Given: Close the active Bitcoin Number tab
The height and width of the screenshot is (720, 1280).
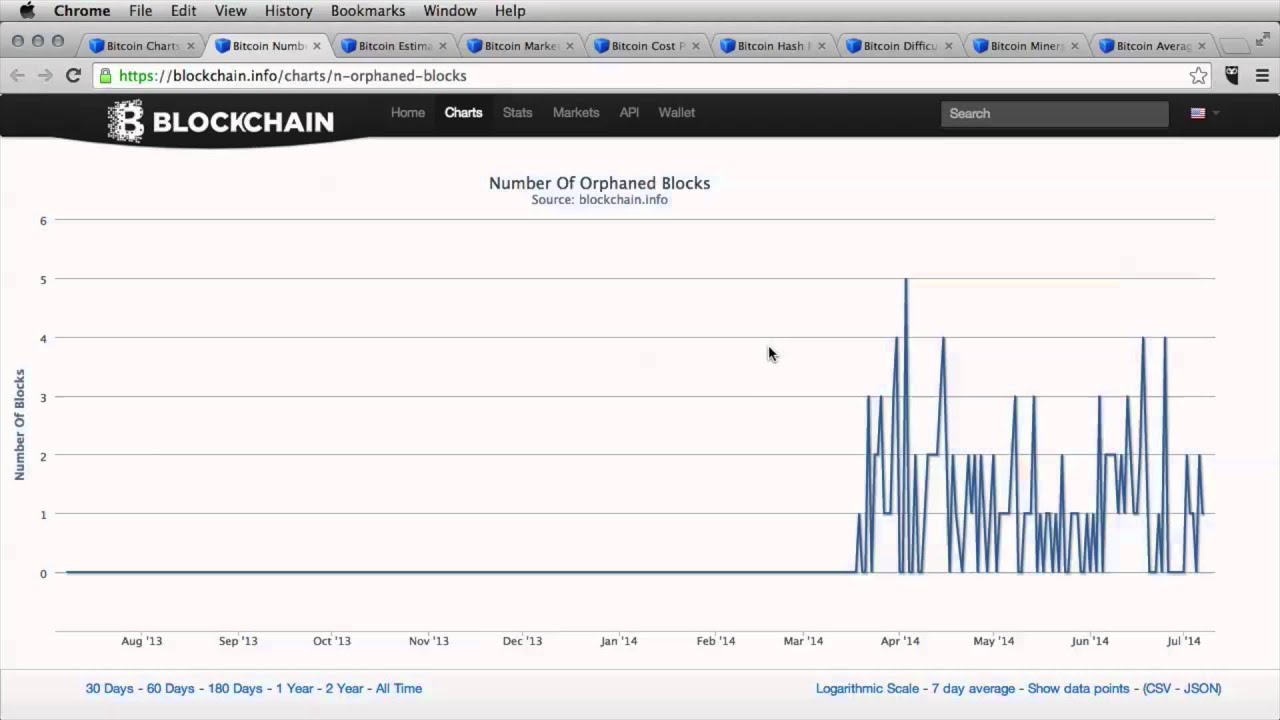Looking at the screenshot, I should pos(317,46).
